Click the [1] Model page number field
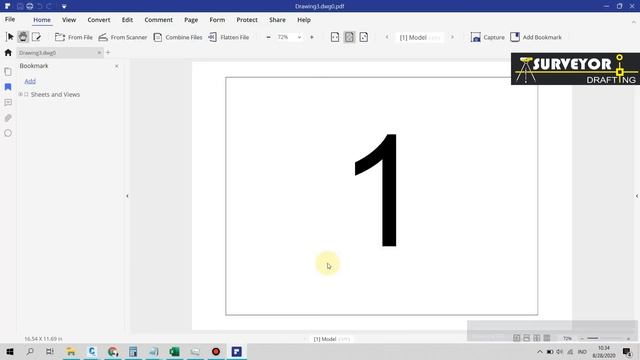 click(x=420, y=37)
